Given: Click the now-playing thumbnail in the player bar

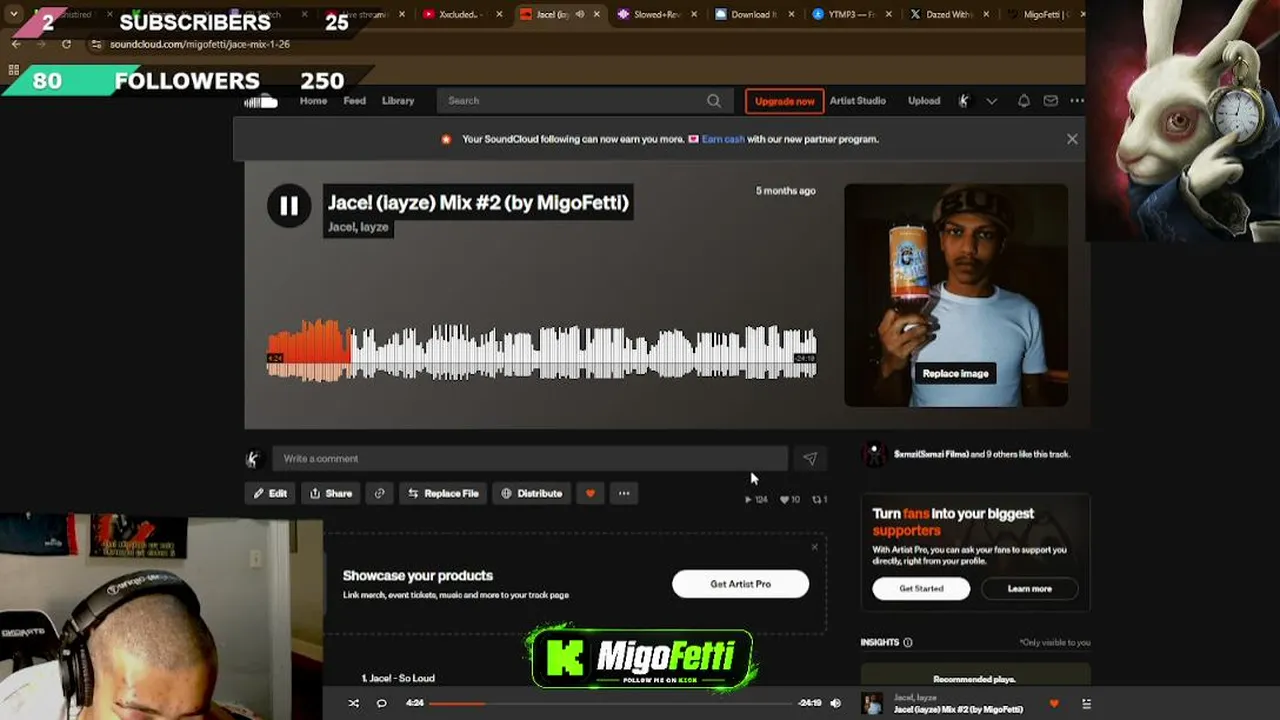Looking at the screenshot, I should tap(873, 704).
